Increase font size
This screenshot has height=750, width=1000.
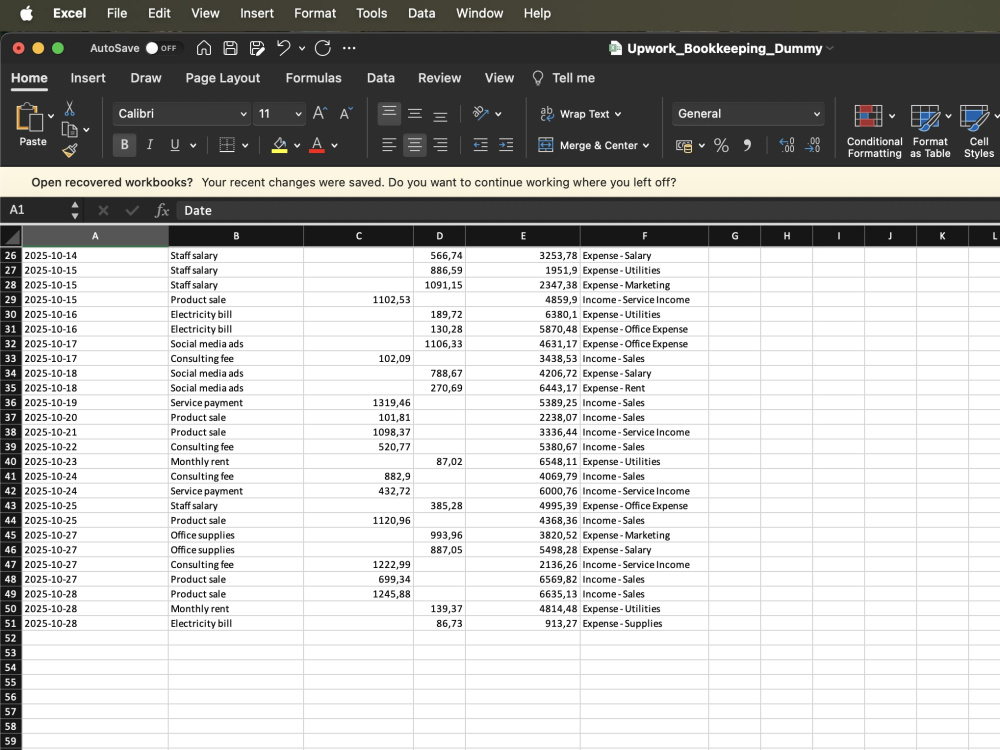tap(320, 114)
